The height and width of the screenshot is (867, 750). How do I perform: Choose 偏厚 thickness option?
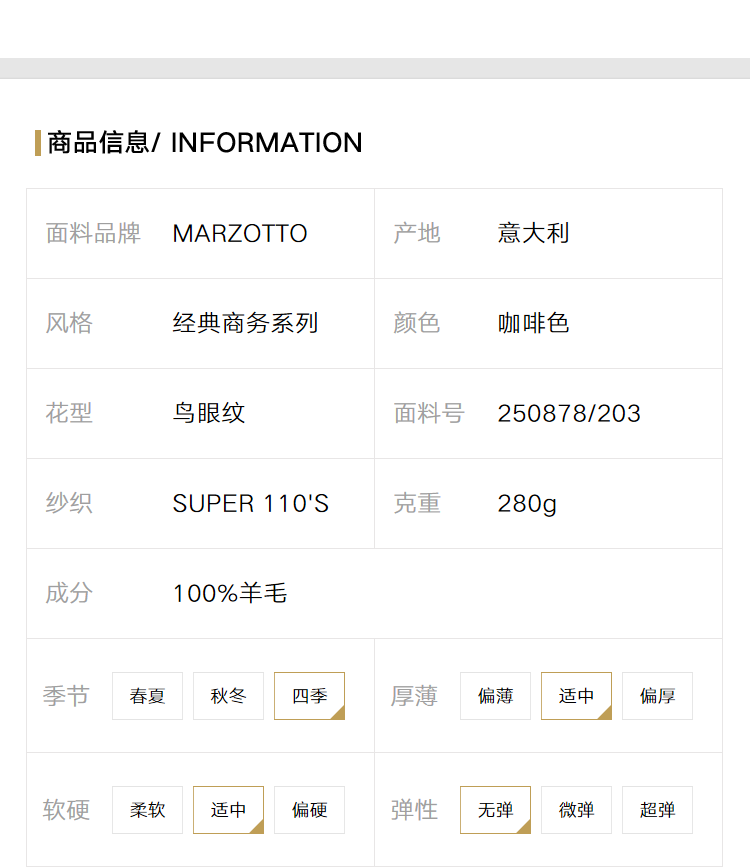657,696
